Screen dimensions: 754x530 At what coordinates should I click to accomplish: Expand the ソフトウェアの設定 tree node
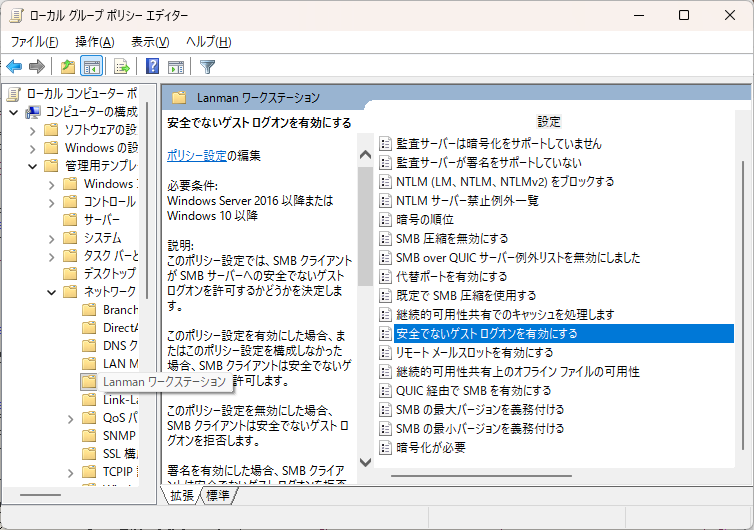pos(33,130)
